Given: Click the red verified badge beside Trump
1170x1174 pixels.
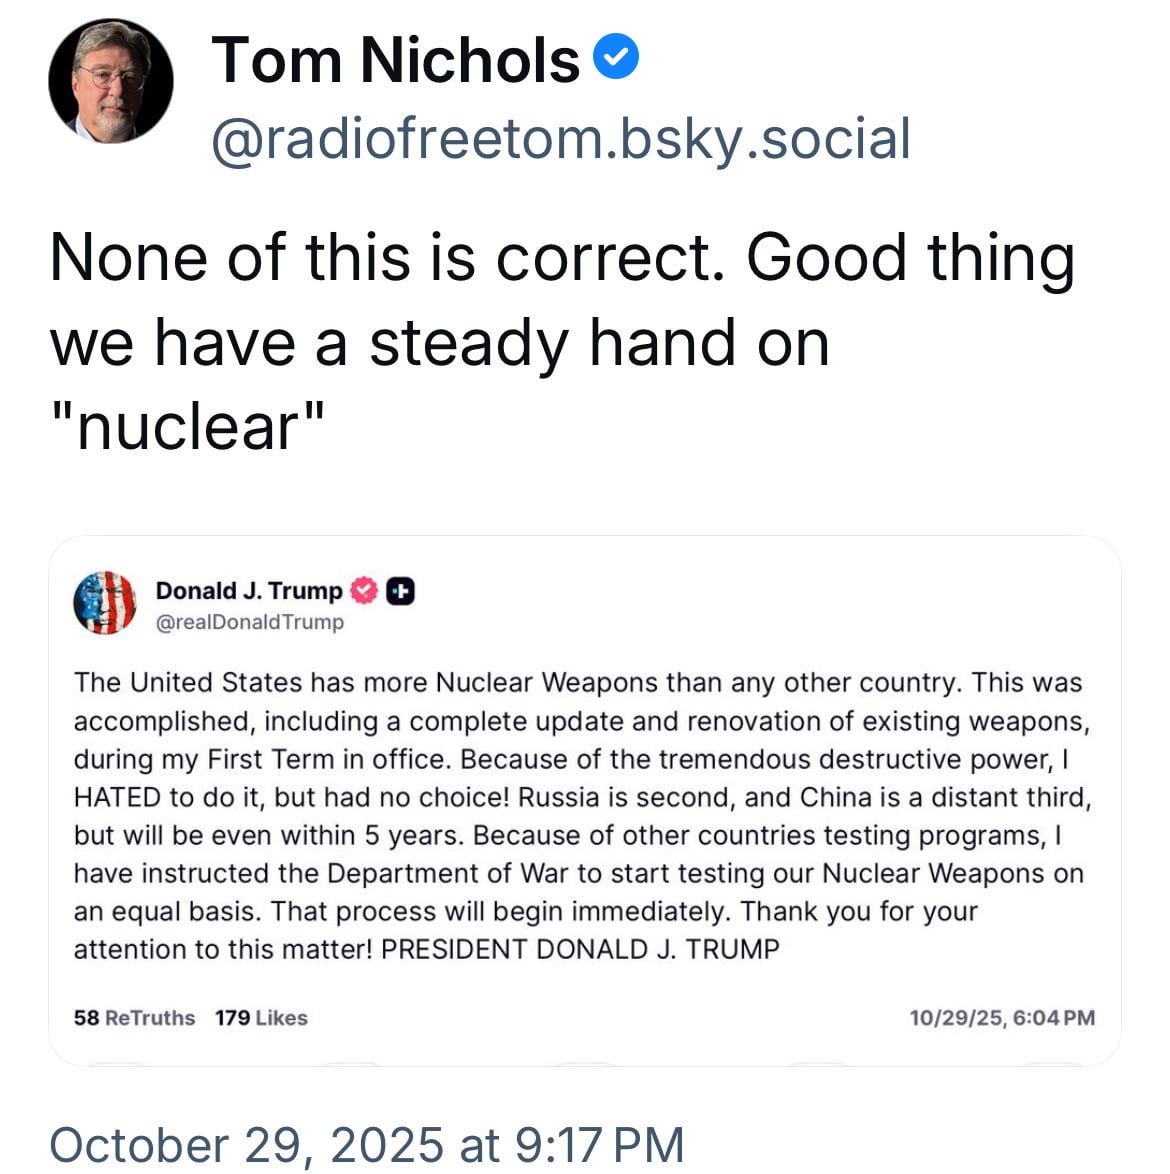Looking at the screenshot, I should [x=364, y=591].
